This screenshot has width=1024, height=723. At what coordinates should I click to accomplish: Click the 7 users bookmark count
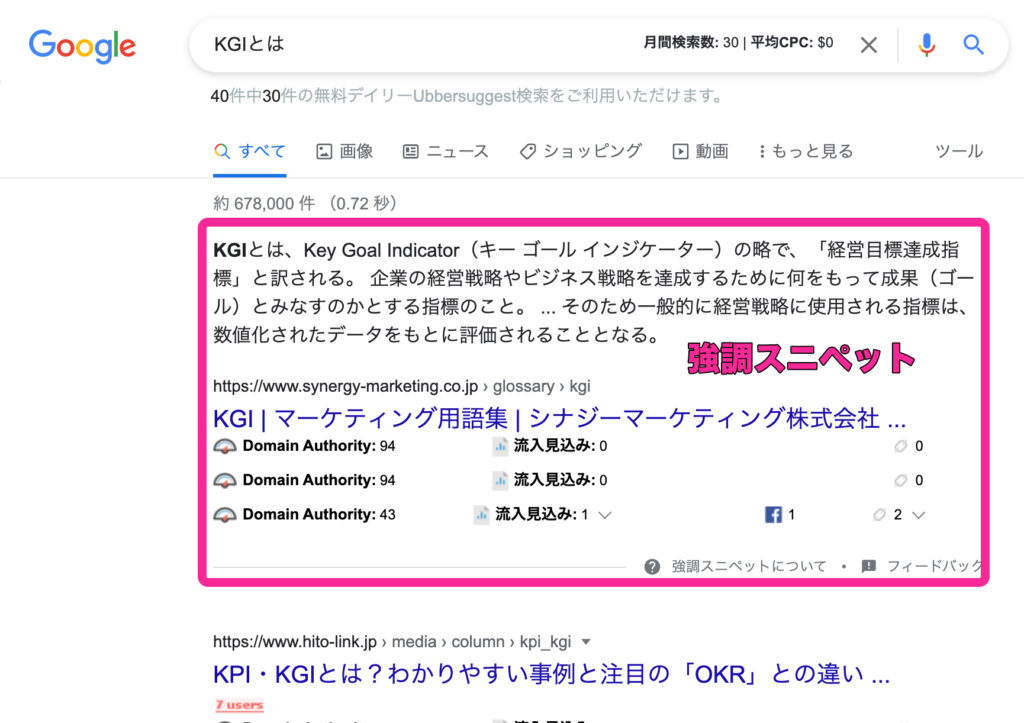(x=239, y=705)
